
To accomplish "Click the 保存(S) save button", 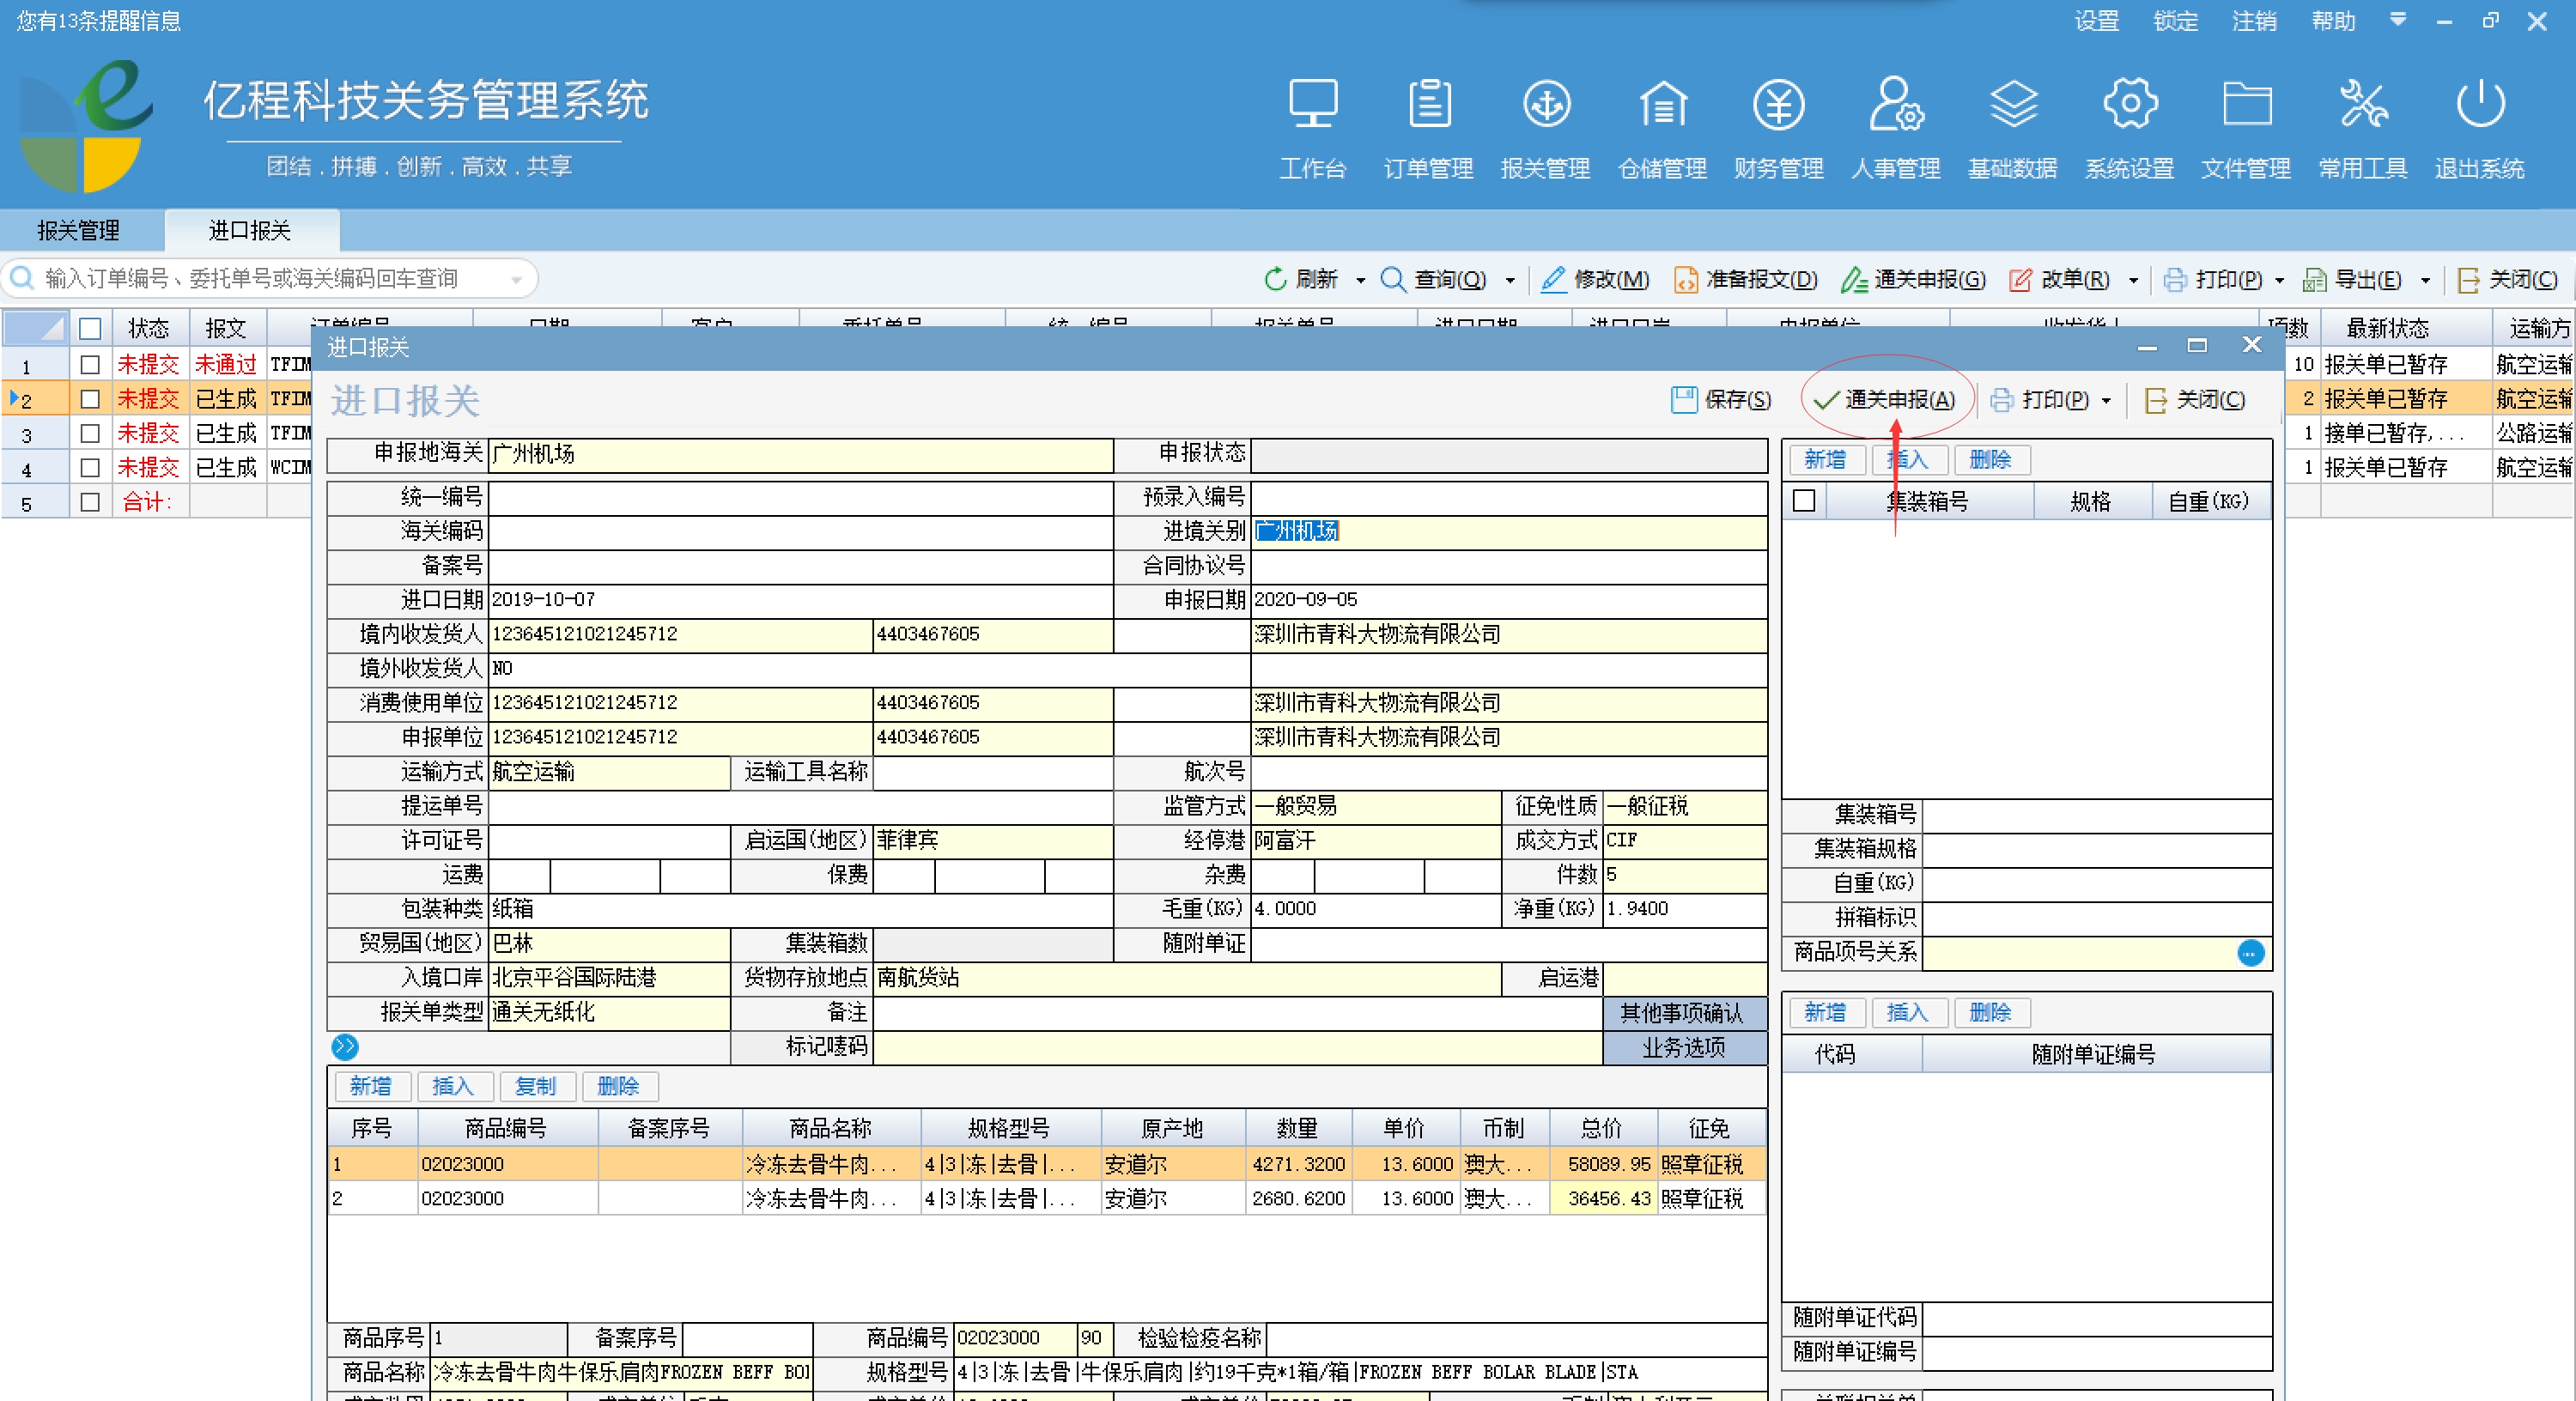I will [1720, 400].
